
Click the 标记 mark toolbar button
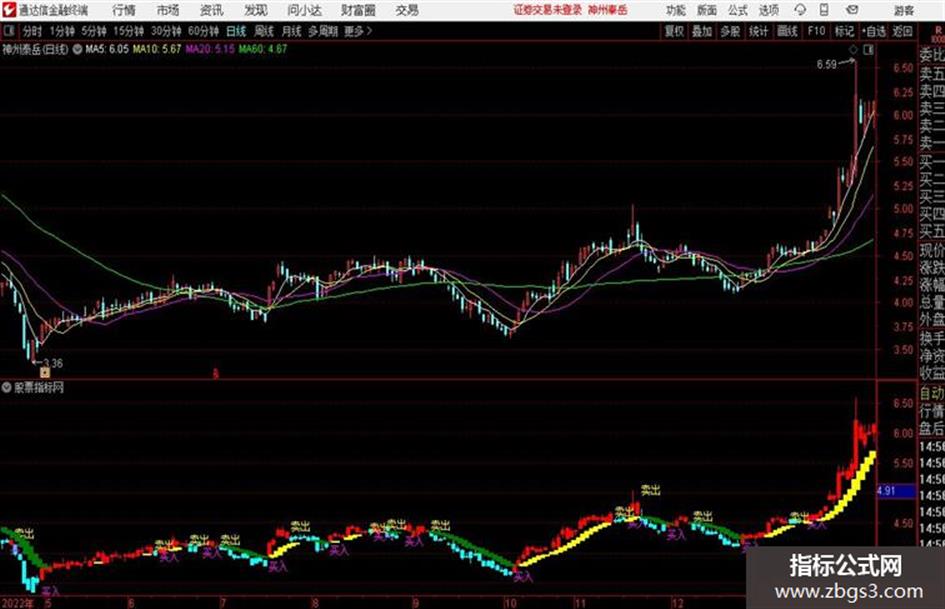(x=844, y=31)
